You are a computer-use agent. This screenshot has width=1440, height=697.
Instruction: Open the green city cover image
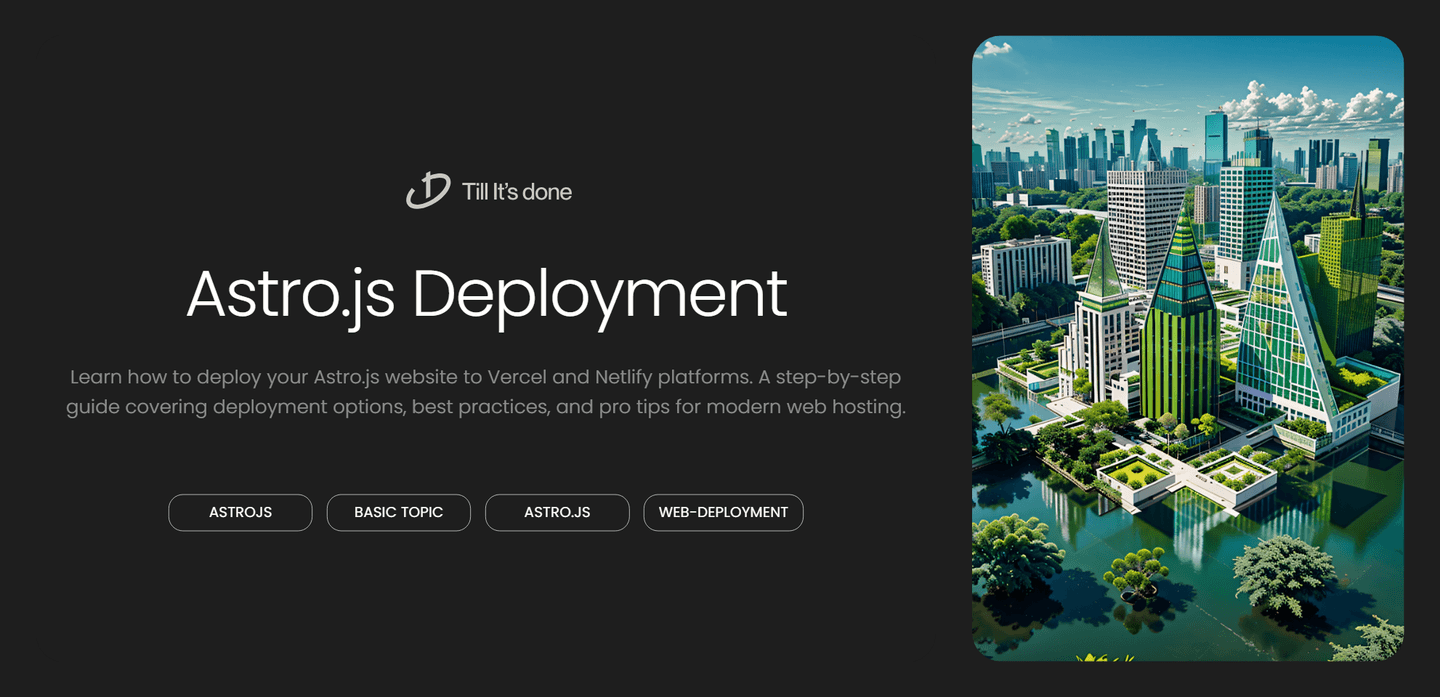click(x=1187, y=348)
